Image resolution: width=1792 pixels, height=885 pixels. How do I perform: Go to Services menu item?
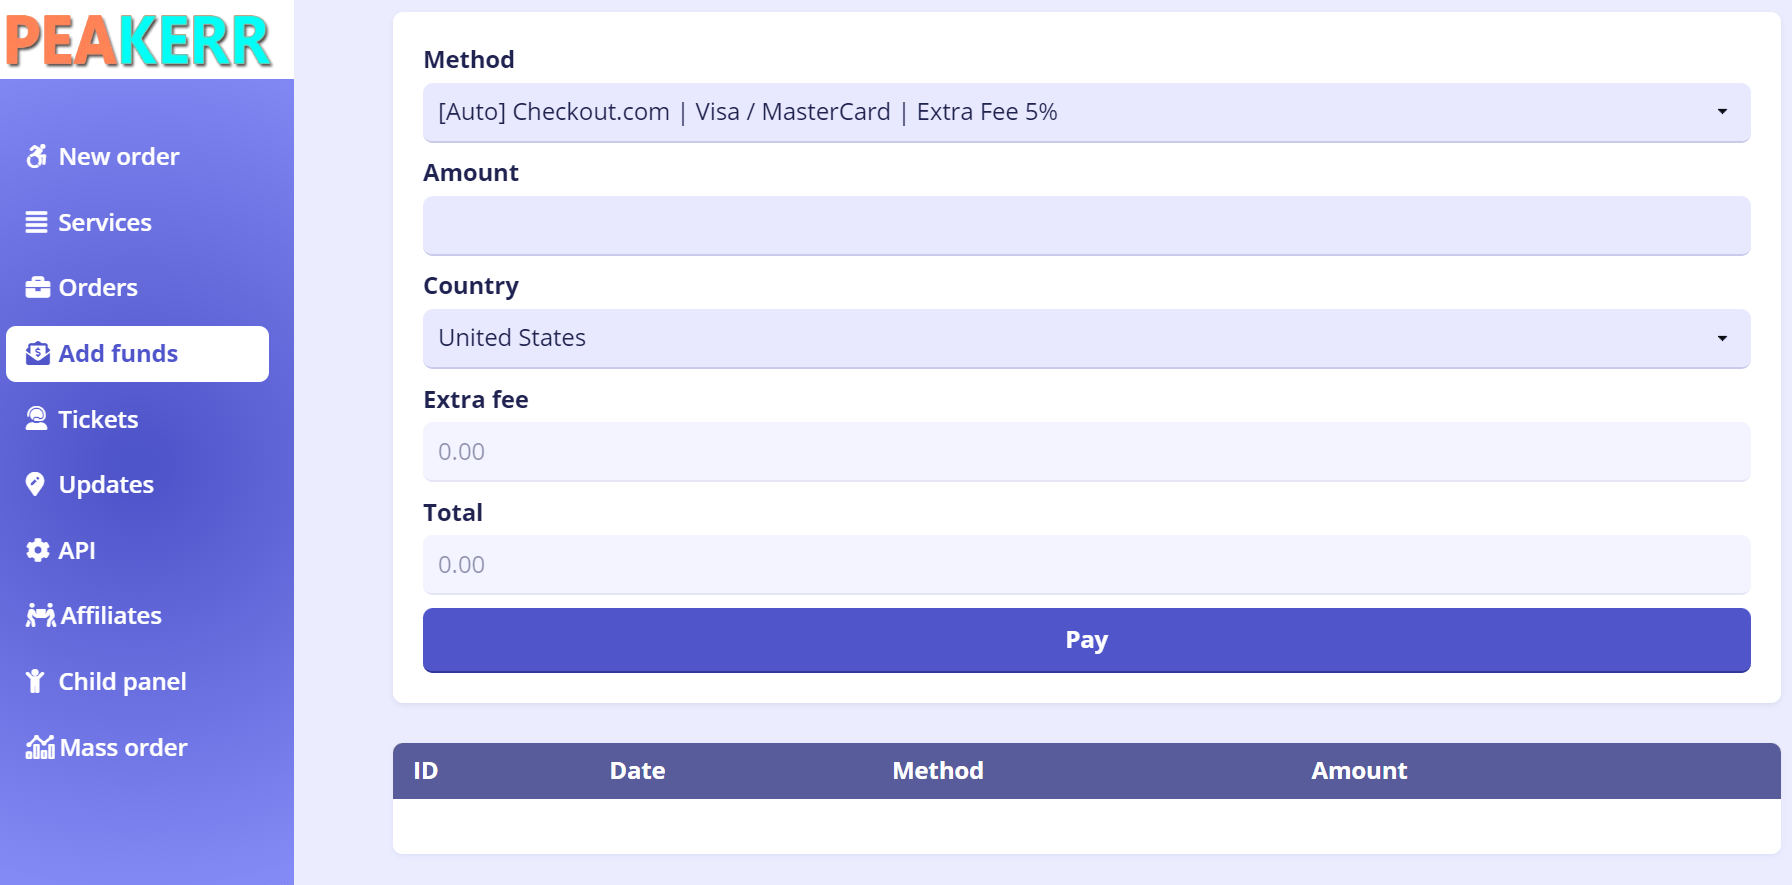105,222
